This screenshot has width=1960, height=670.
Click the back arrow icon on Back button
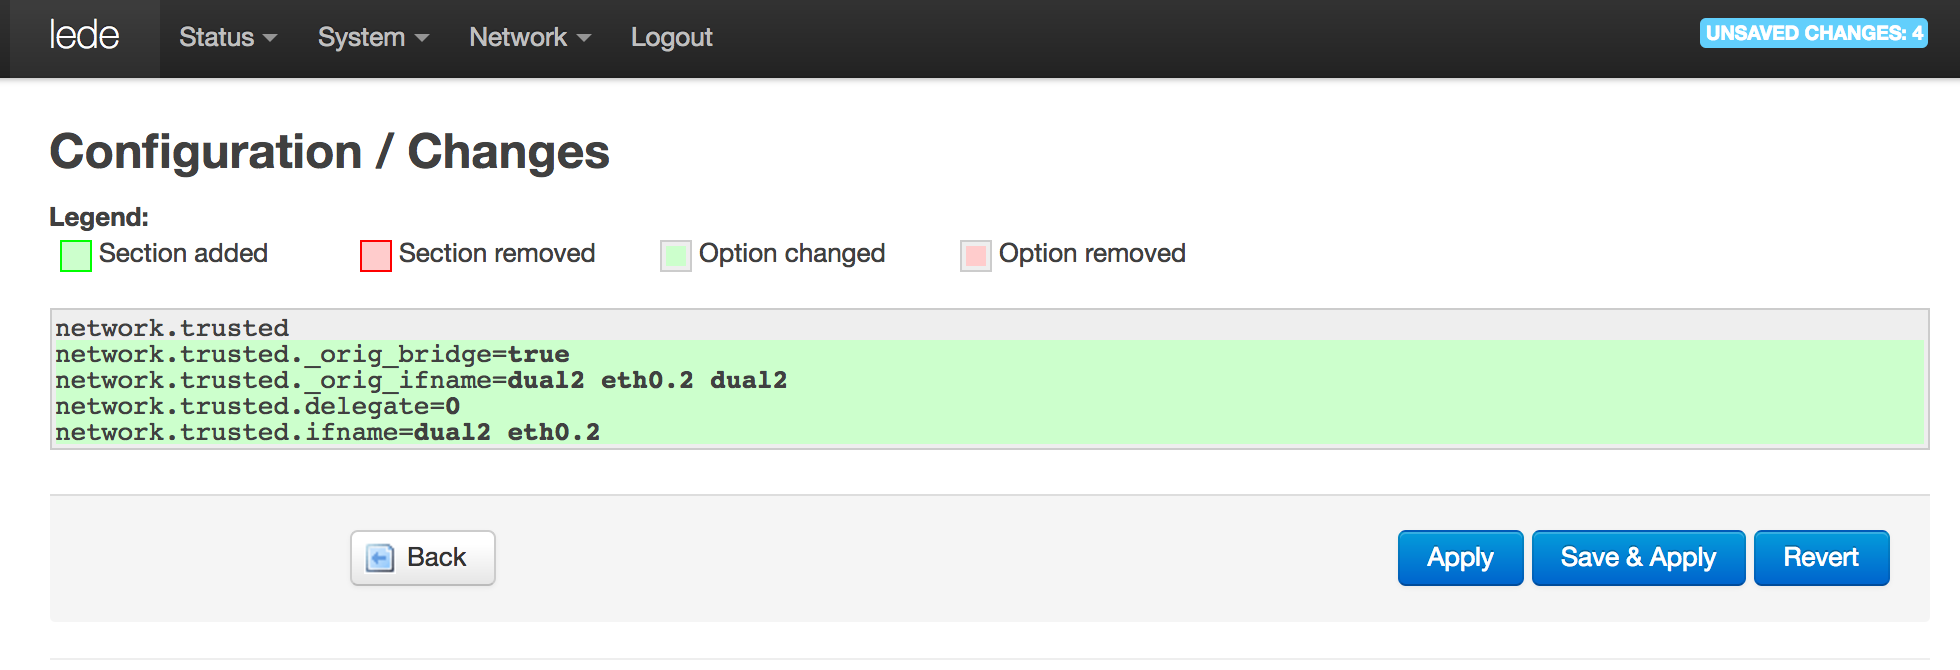380,558
